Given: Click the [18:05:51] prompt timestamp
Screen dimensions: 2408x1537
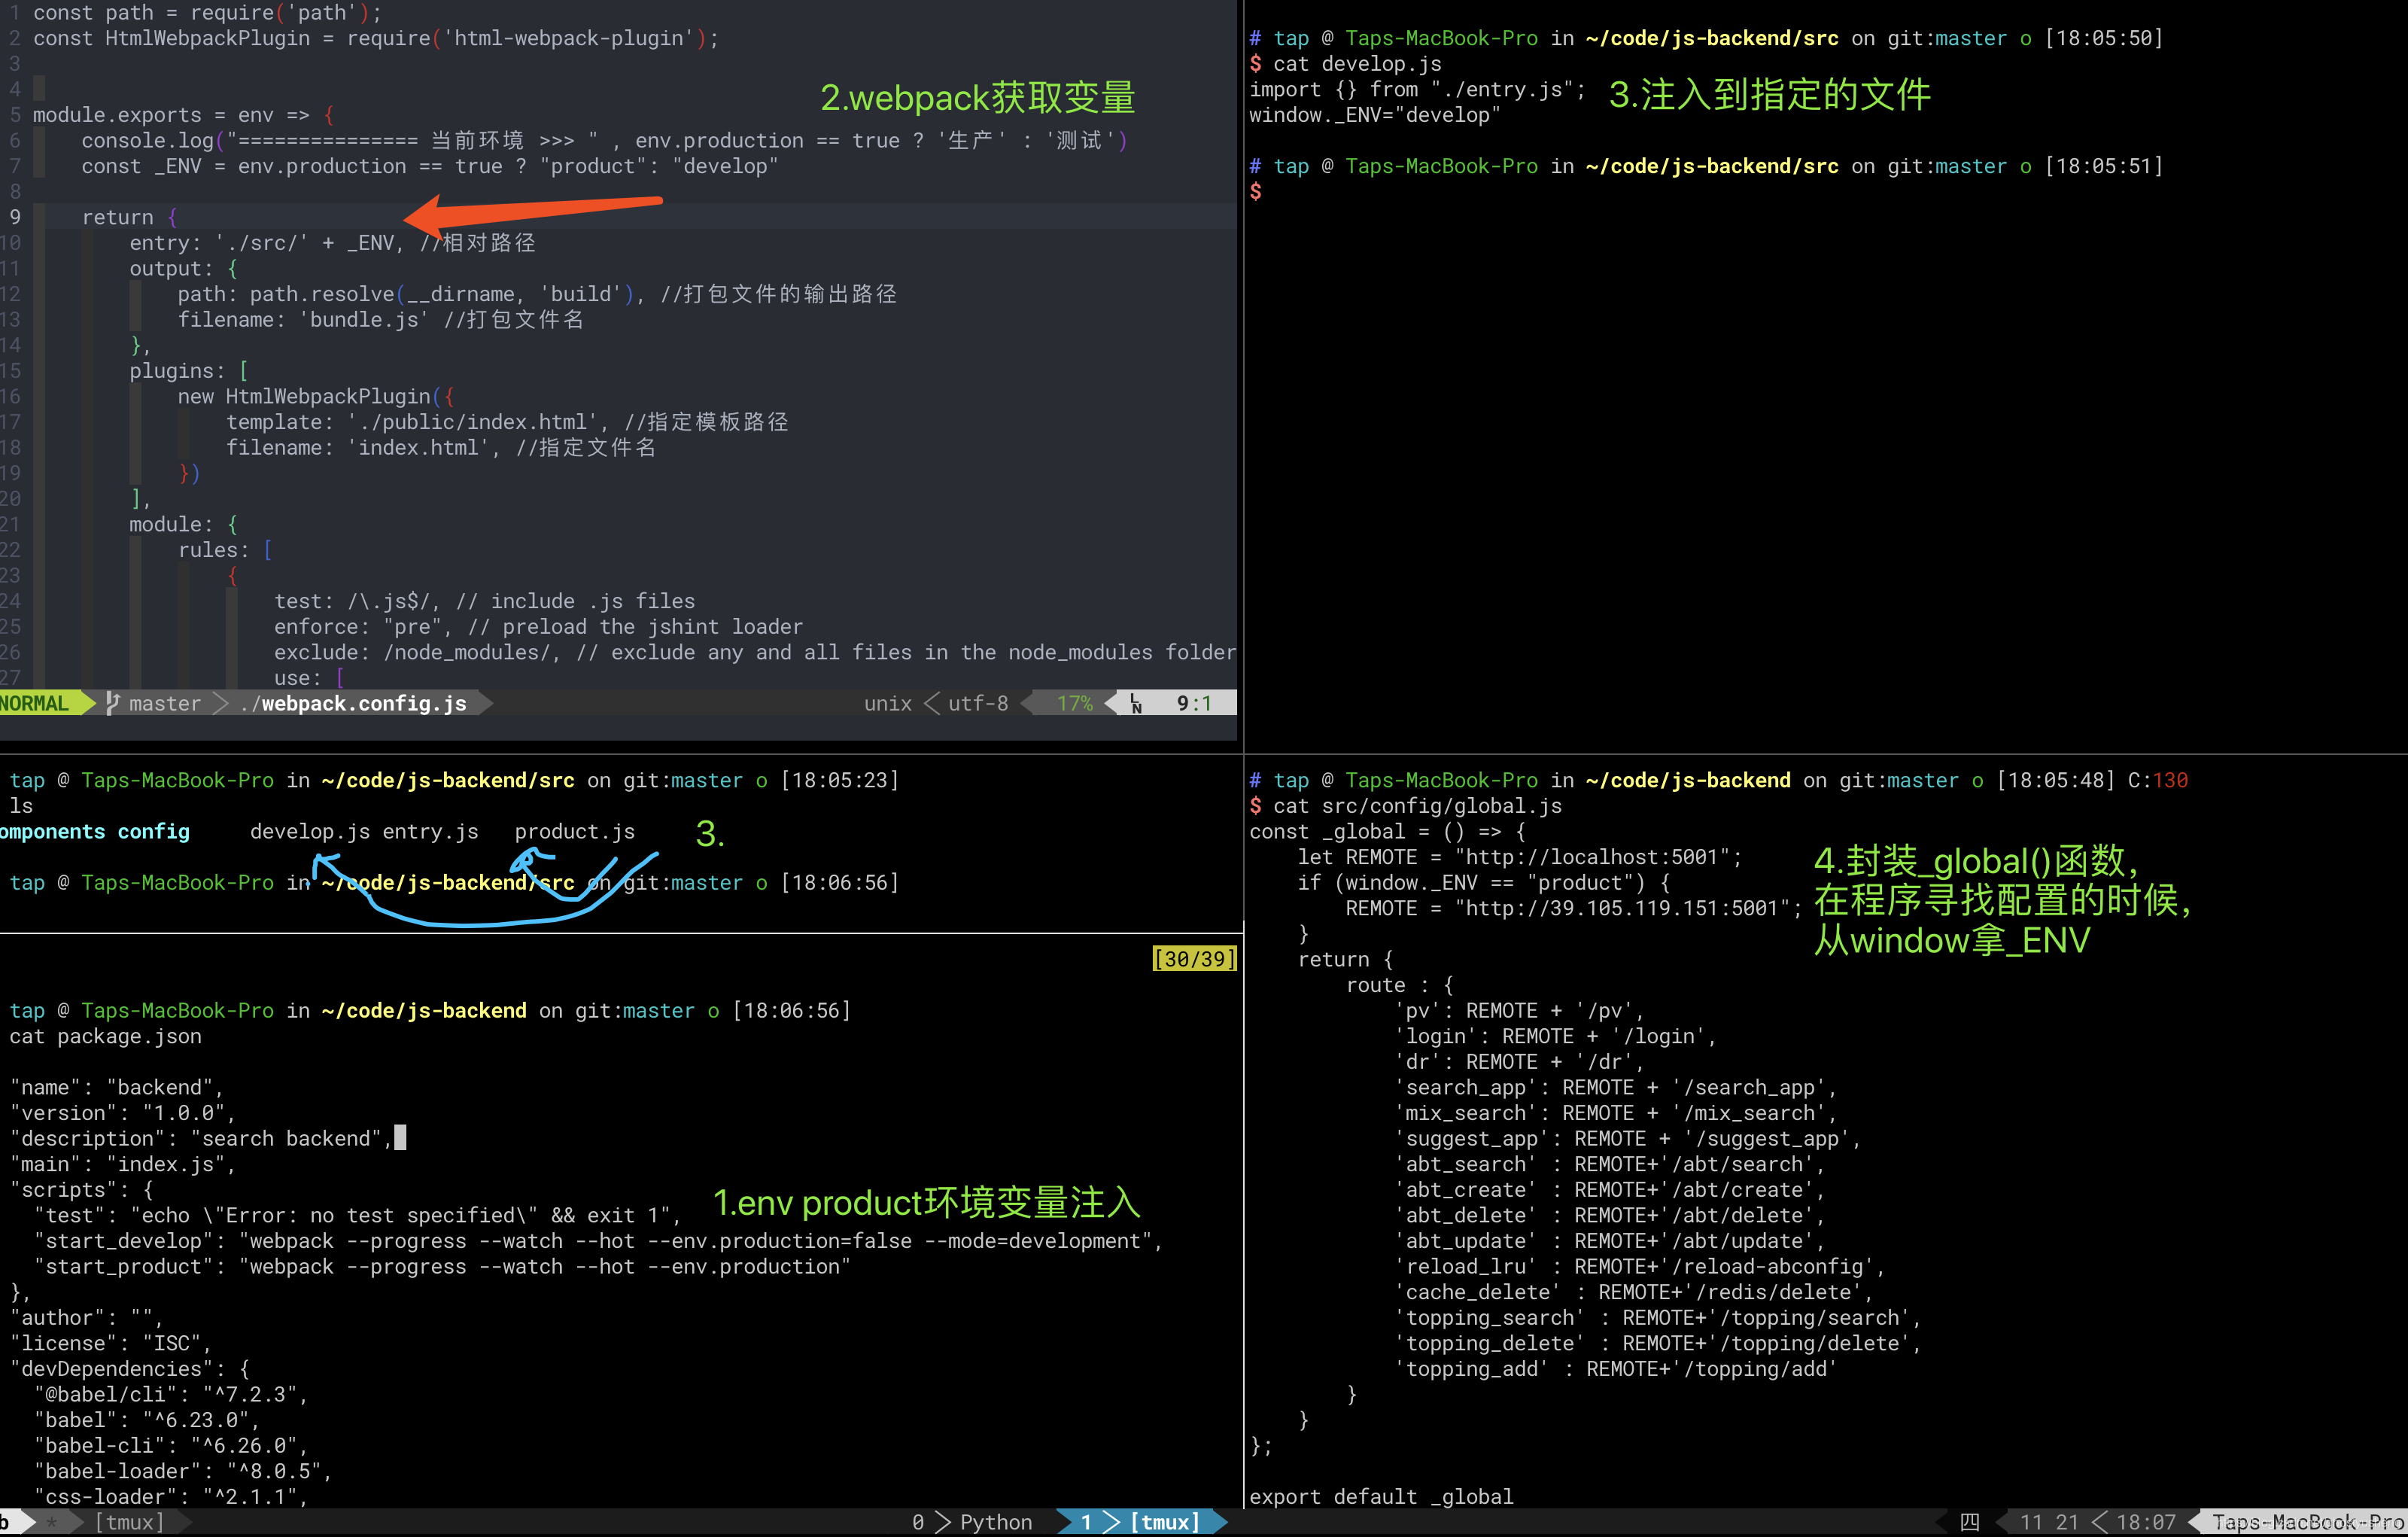Looking at the screenshot, I should coord(2104,166).
